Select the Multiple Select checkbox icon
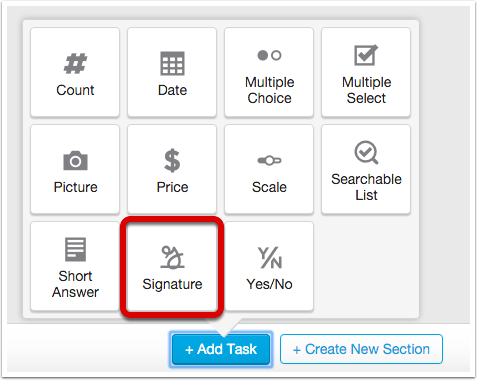The image size is (477, 380). pos(366,55)
